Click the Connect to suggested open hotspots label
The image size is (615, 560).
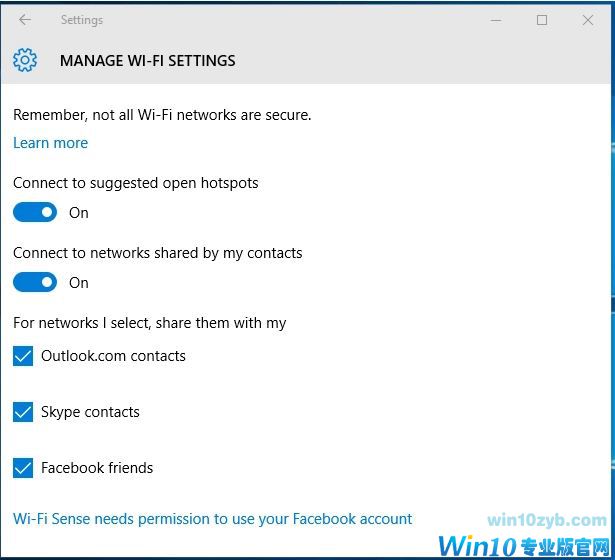pos(135,183)
